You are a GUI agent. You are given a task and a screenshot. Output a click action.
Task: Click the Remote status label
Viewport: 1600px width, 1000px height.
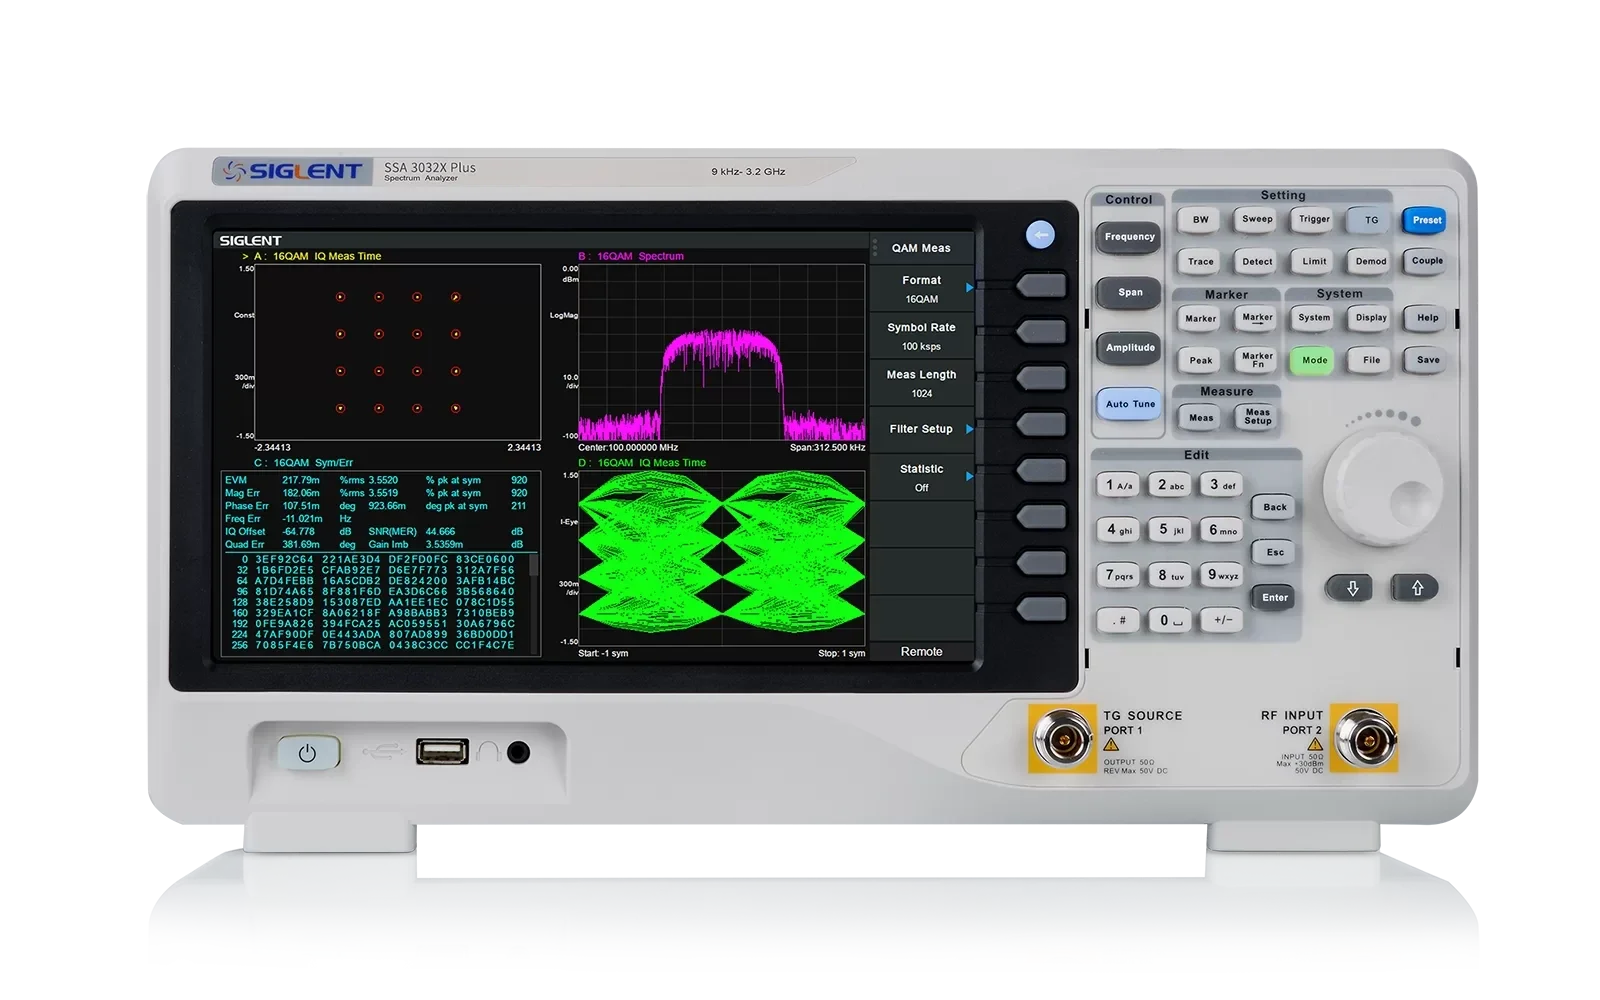tap(921, 652)
